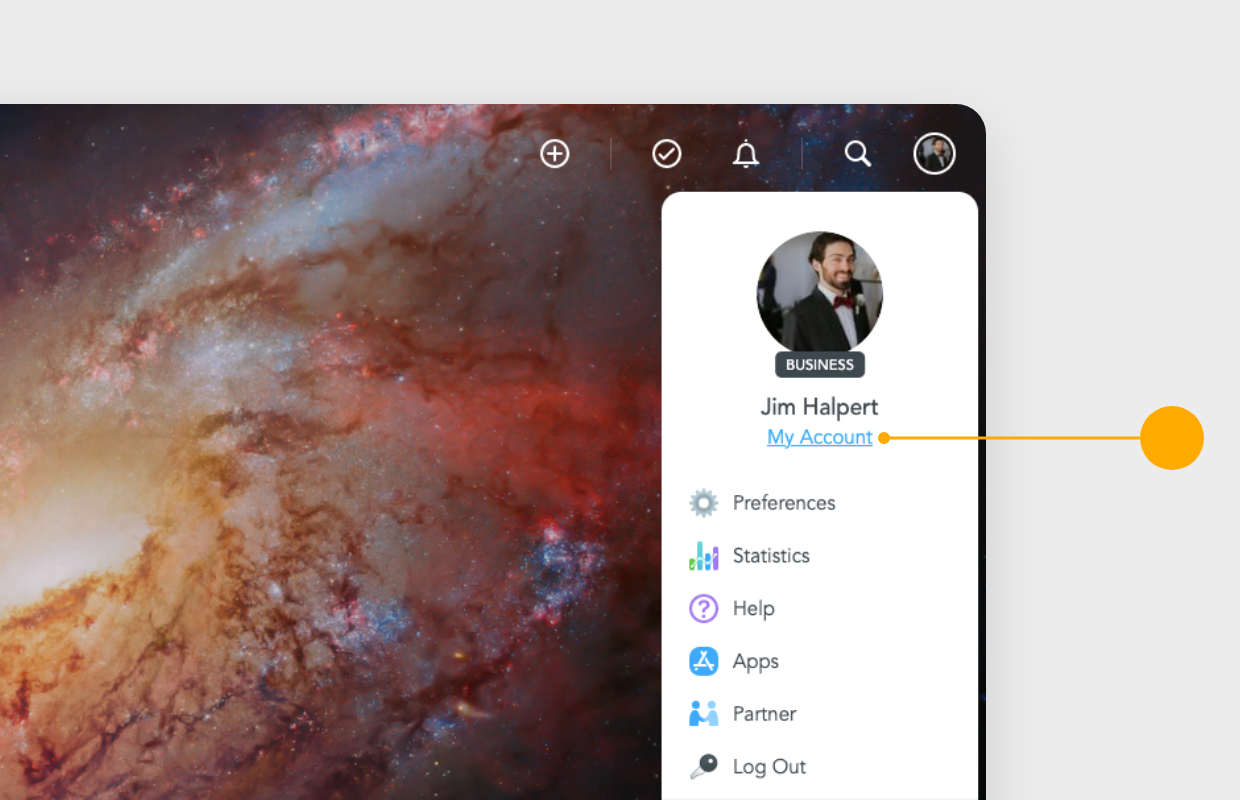The image size is (1240, 800).
Task: View notifications with the bell icon
Action: [x=746, y=154]
